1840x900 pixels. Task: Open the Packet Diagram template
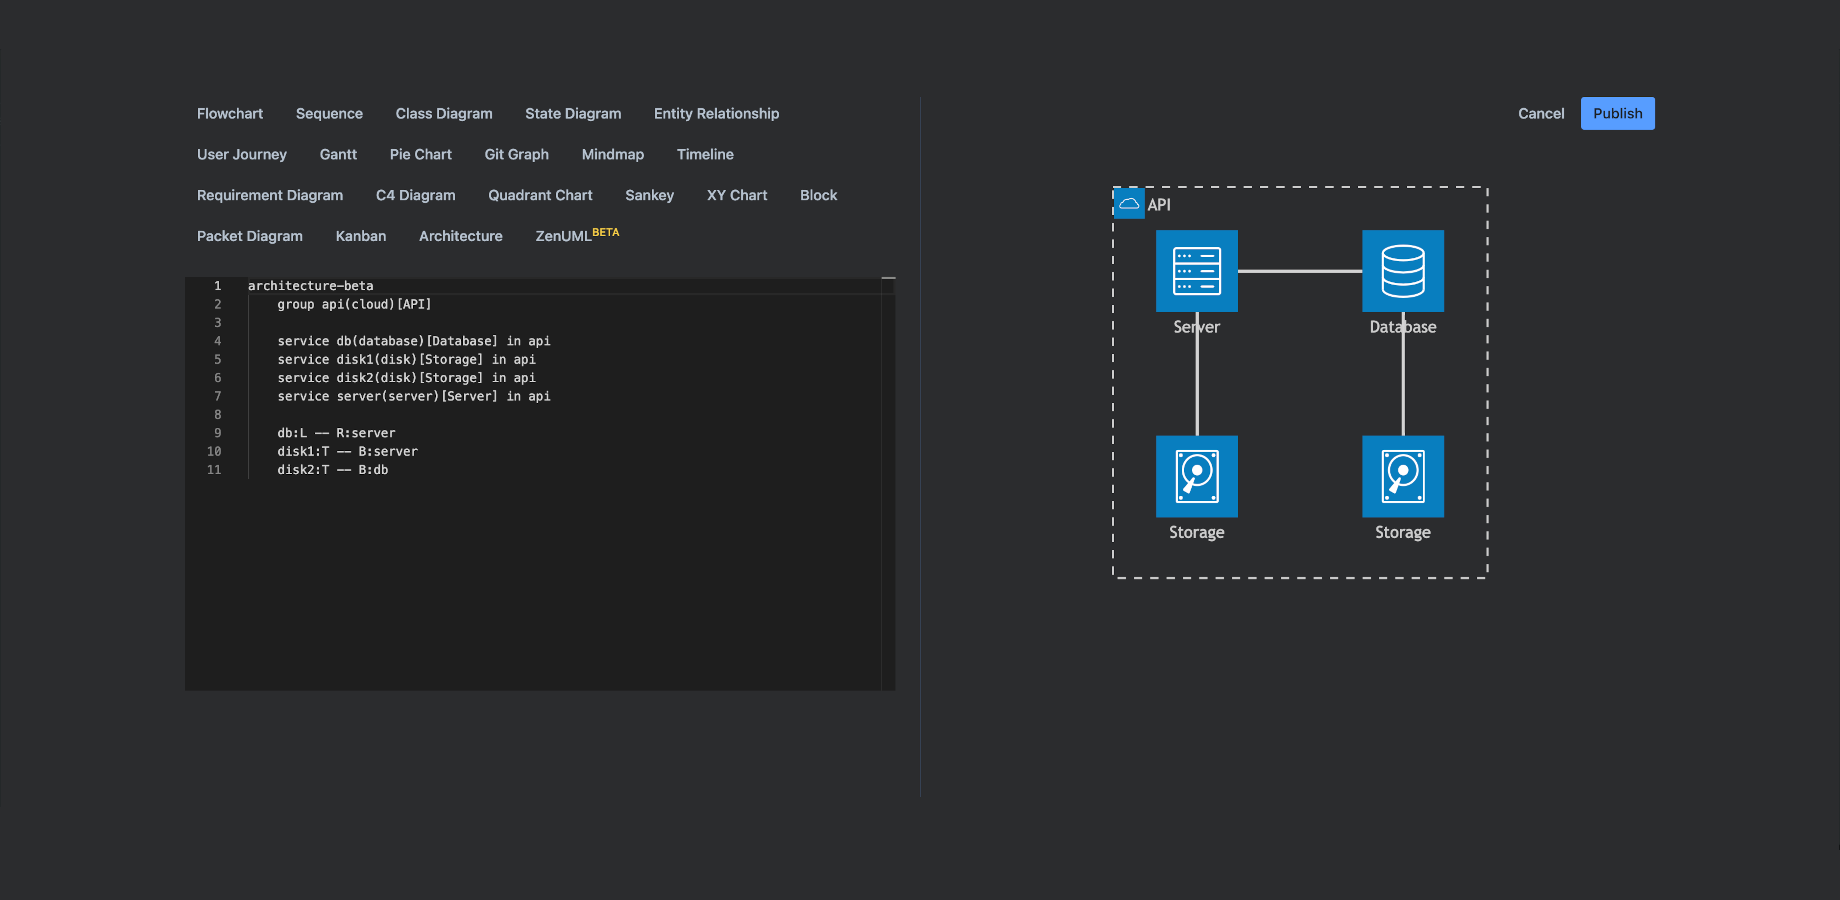(x=250, y=237)
